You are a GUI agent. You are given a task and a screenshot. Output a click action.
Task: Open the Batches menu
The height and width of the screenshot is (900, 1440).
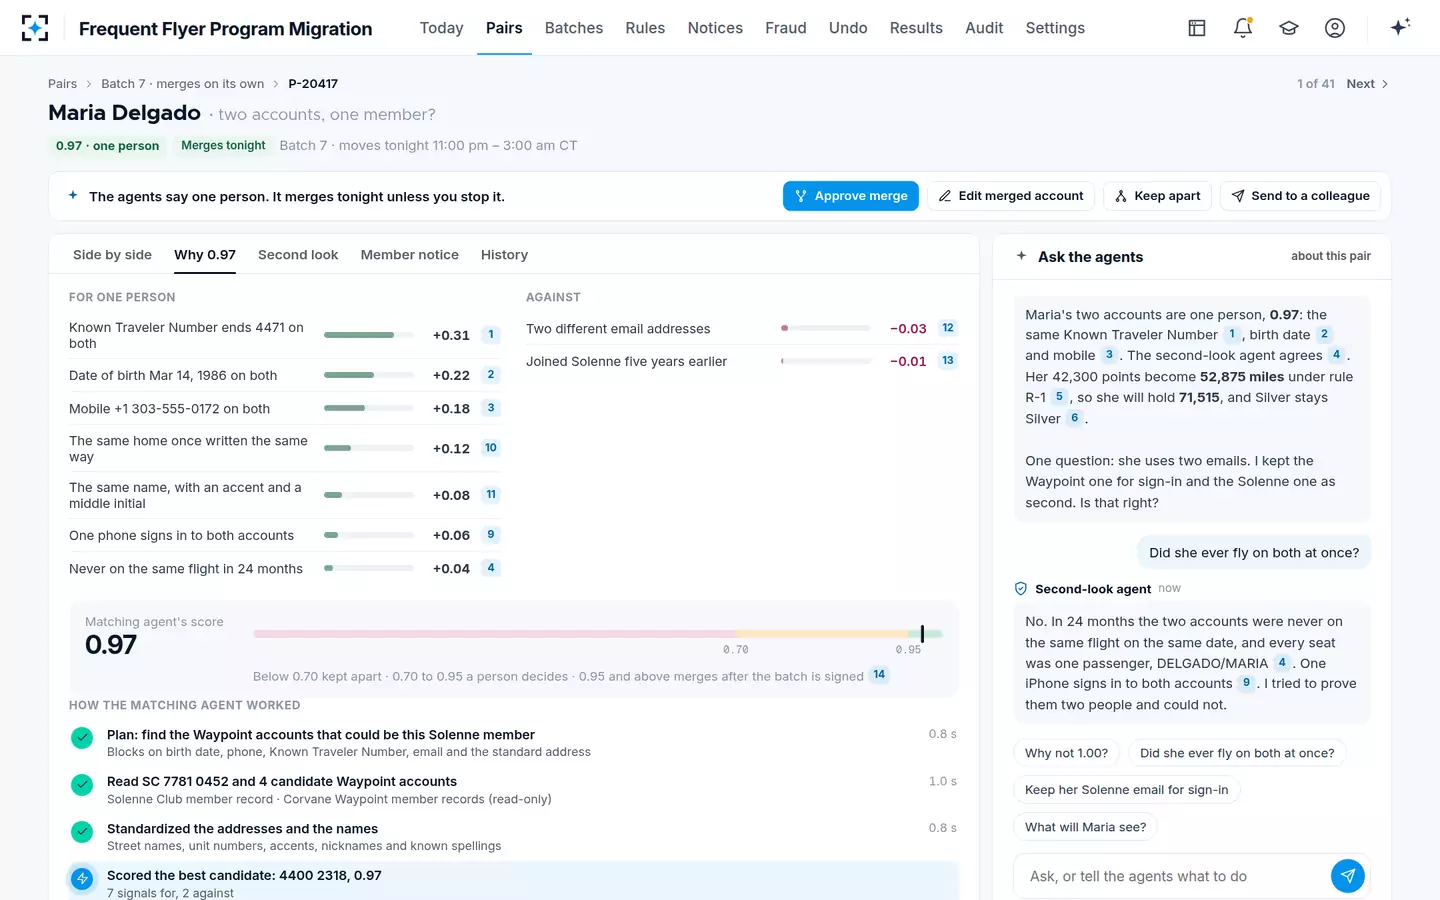(574, 28)
